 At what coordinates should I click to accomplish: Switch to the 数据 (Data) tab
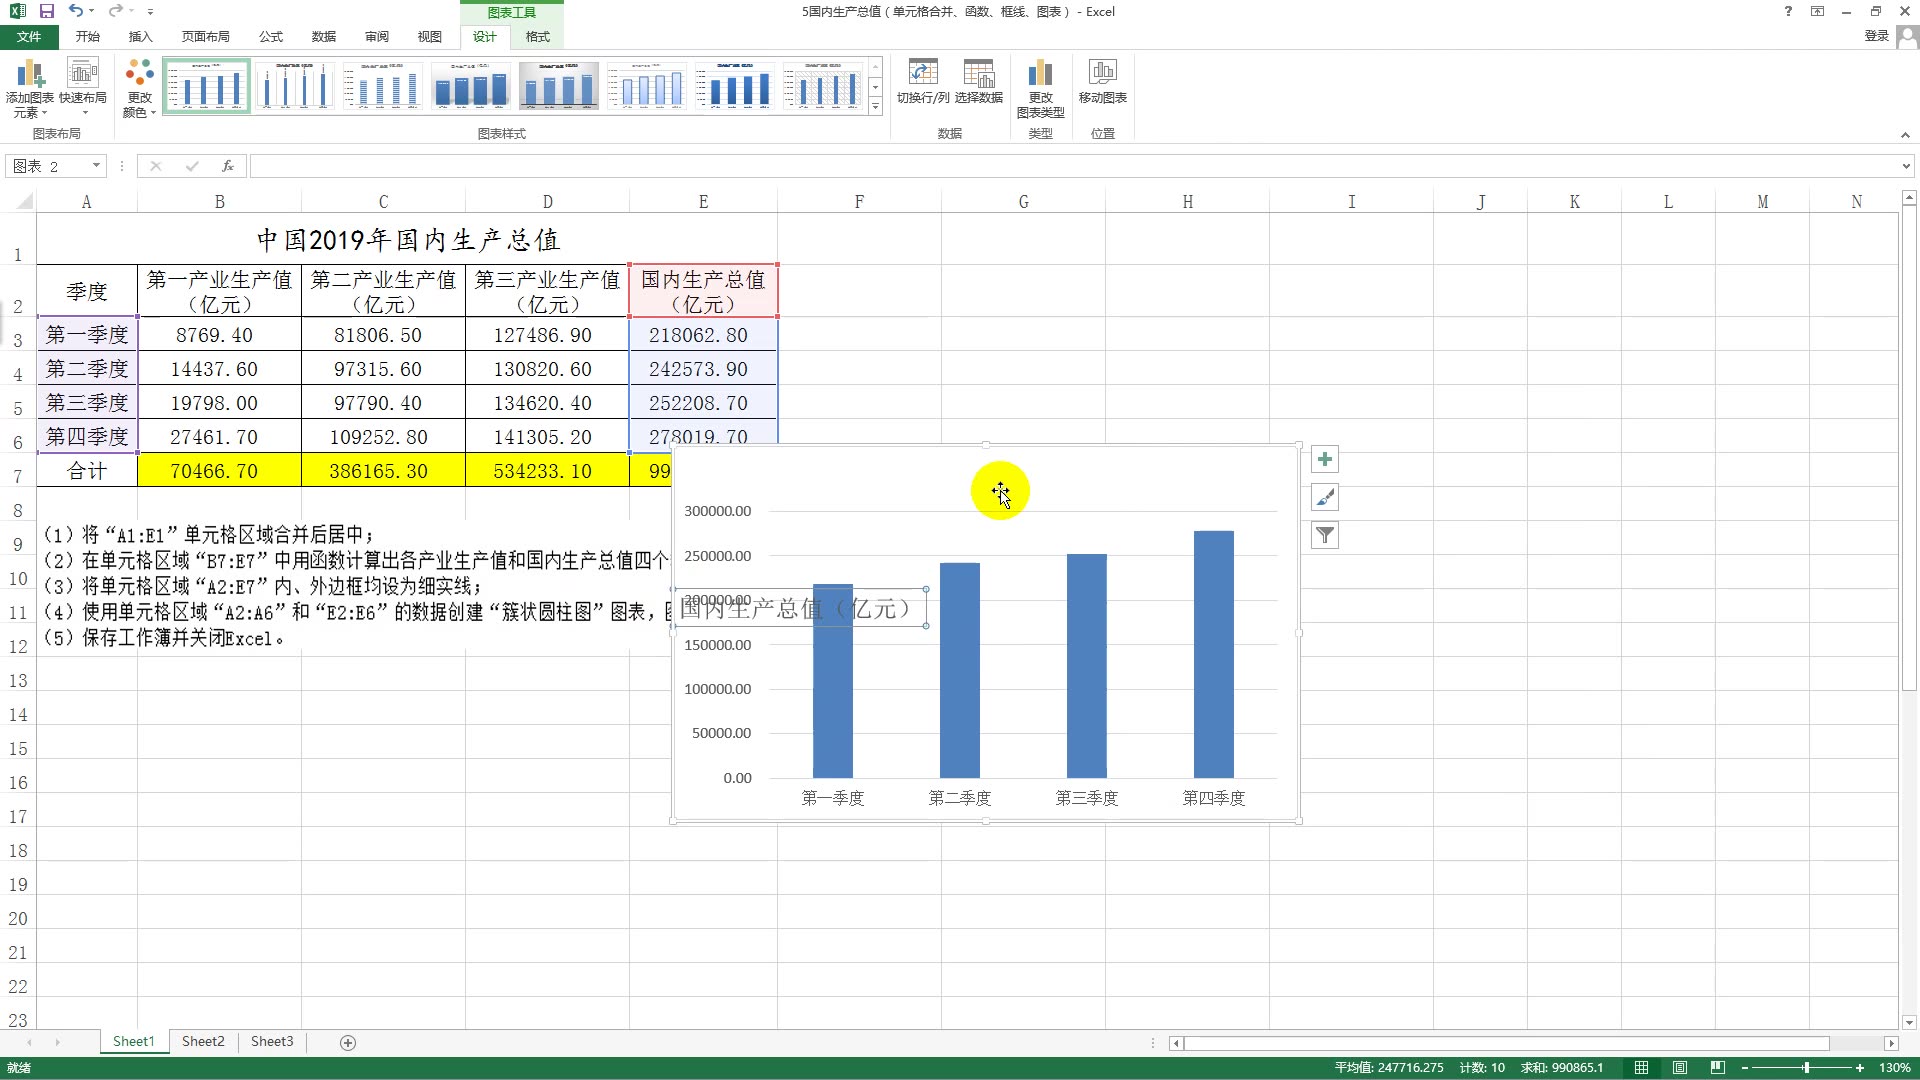coord(323,36)
